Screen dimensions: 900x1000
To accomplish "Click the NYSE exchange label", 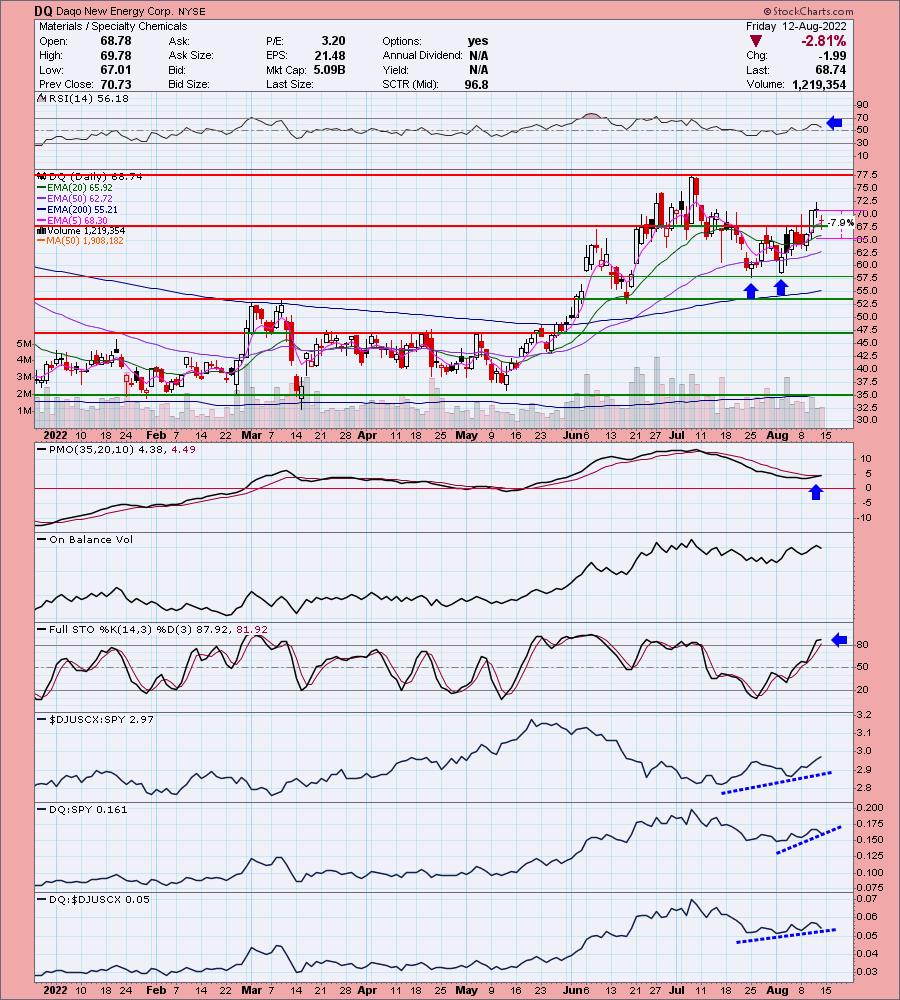I will [x=191, y=11].
